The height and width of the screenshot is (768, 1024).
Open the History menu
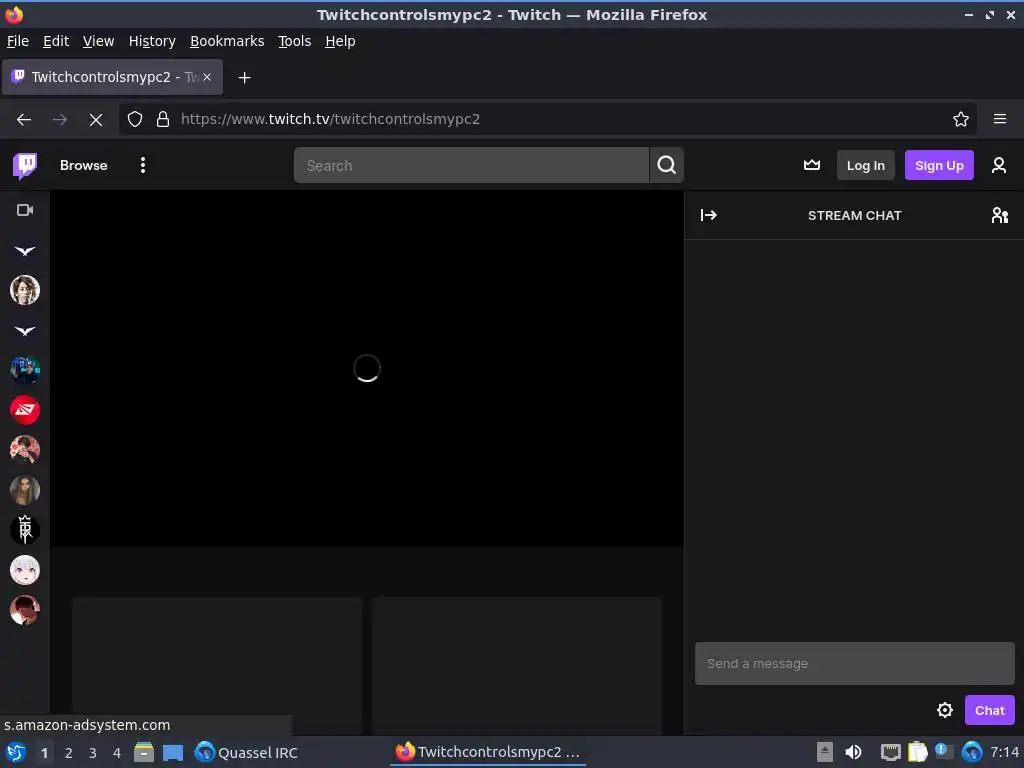[x=152, y=41]
